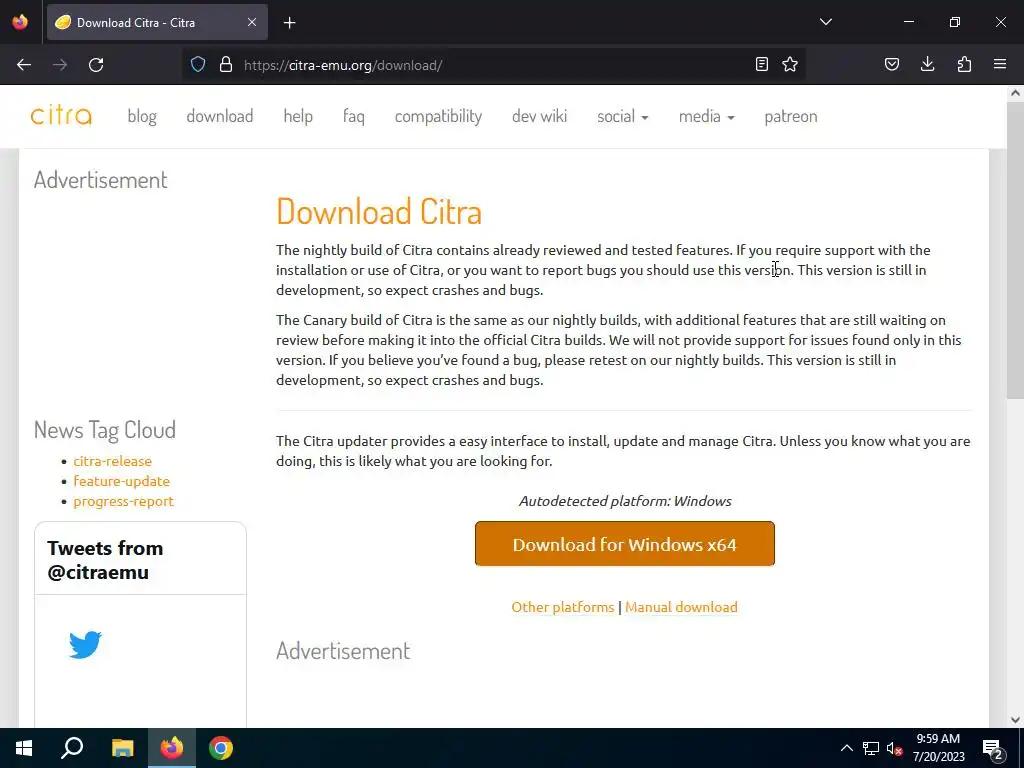1024x768 pixels.
Task: Close the Download Citra tab
Action: 252,22
